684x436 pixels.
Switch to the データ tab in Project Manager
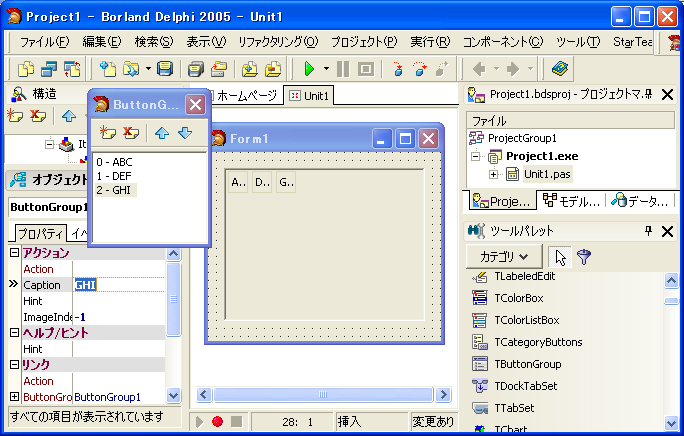click(639, 201)
